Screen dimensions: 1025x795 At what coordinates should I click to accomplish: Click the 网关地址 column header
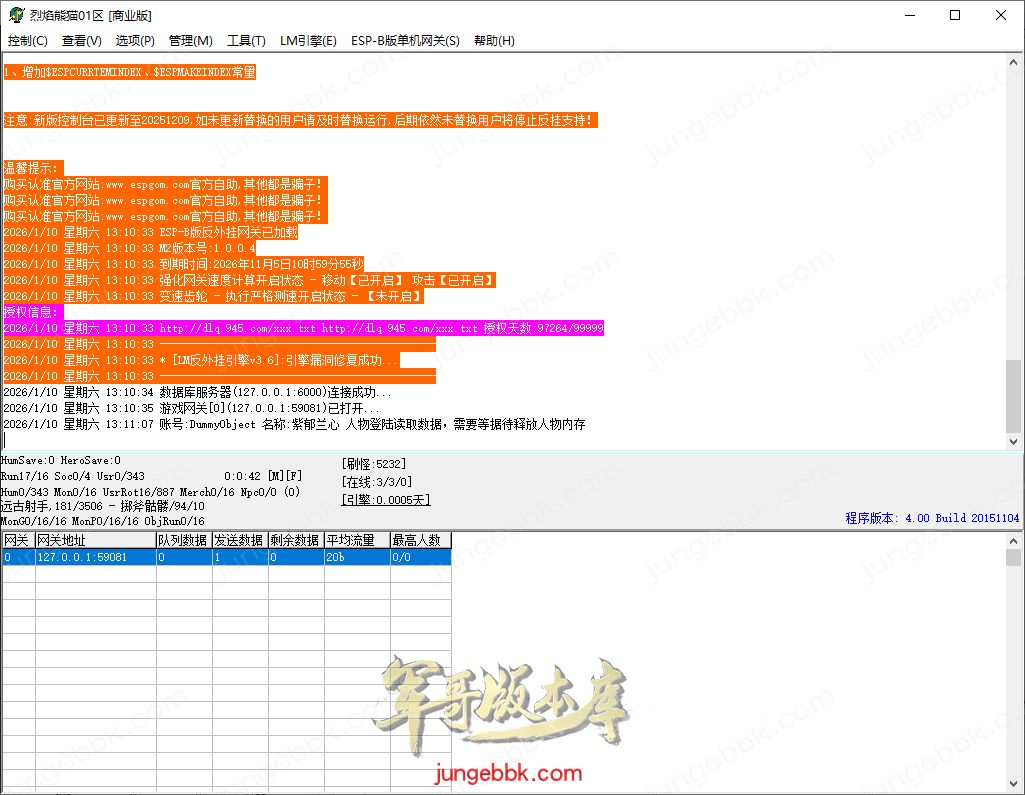coord(95,540)
